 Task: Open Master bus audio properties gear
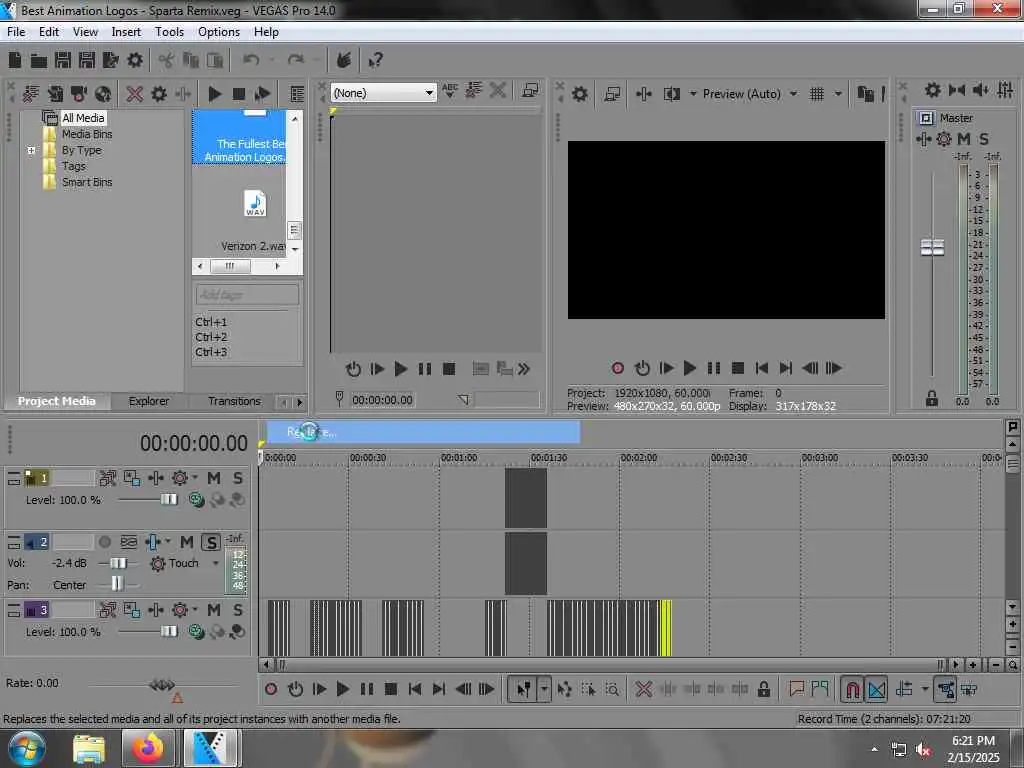click(933, 90)
